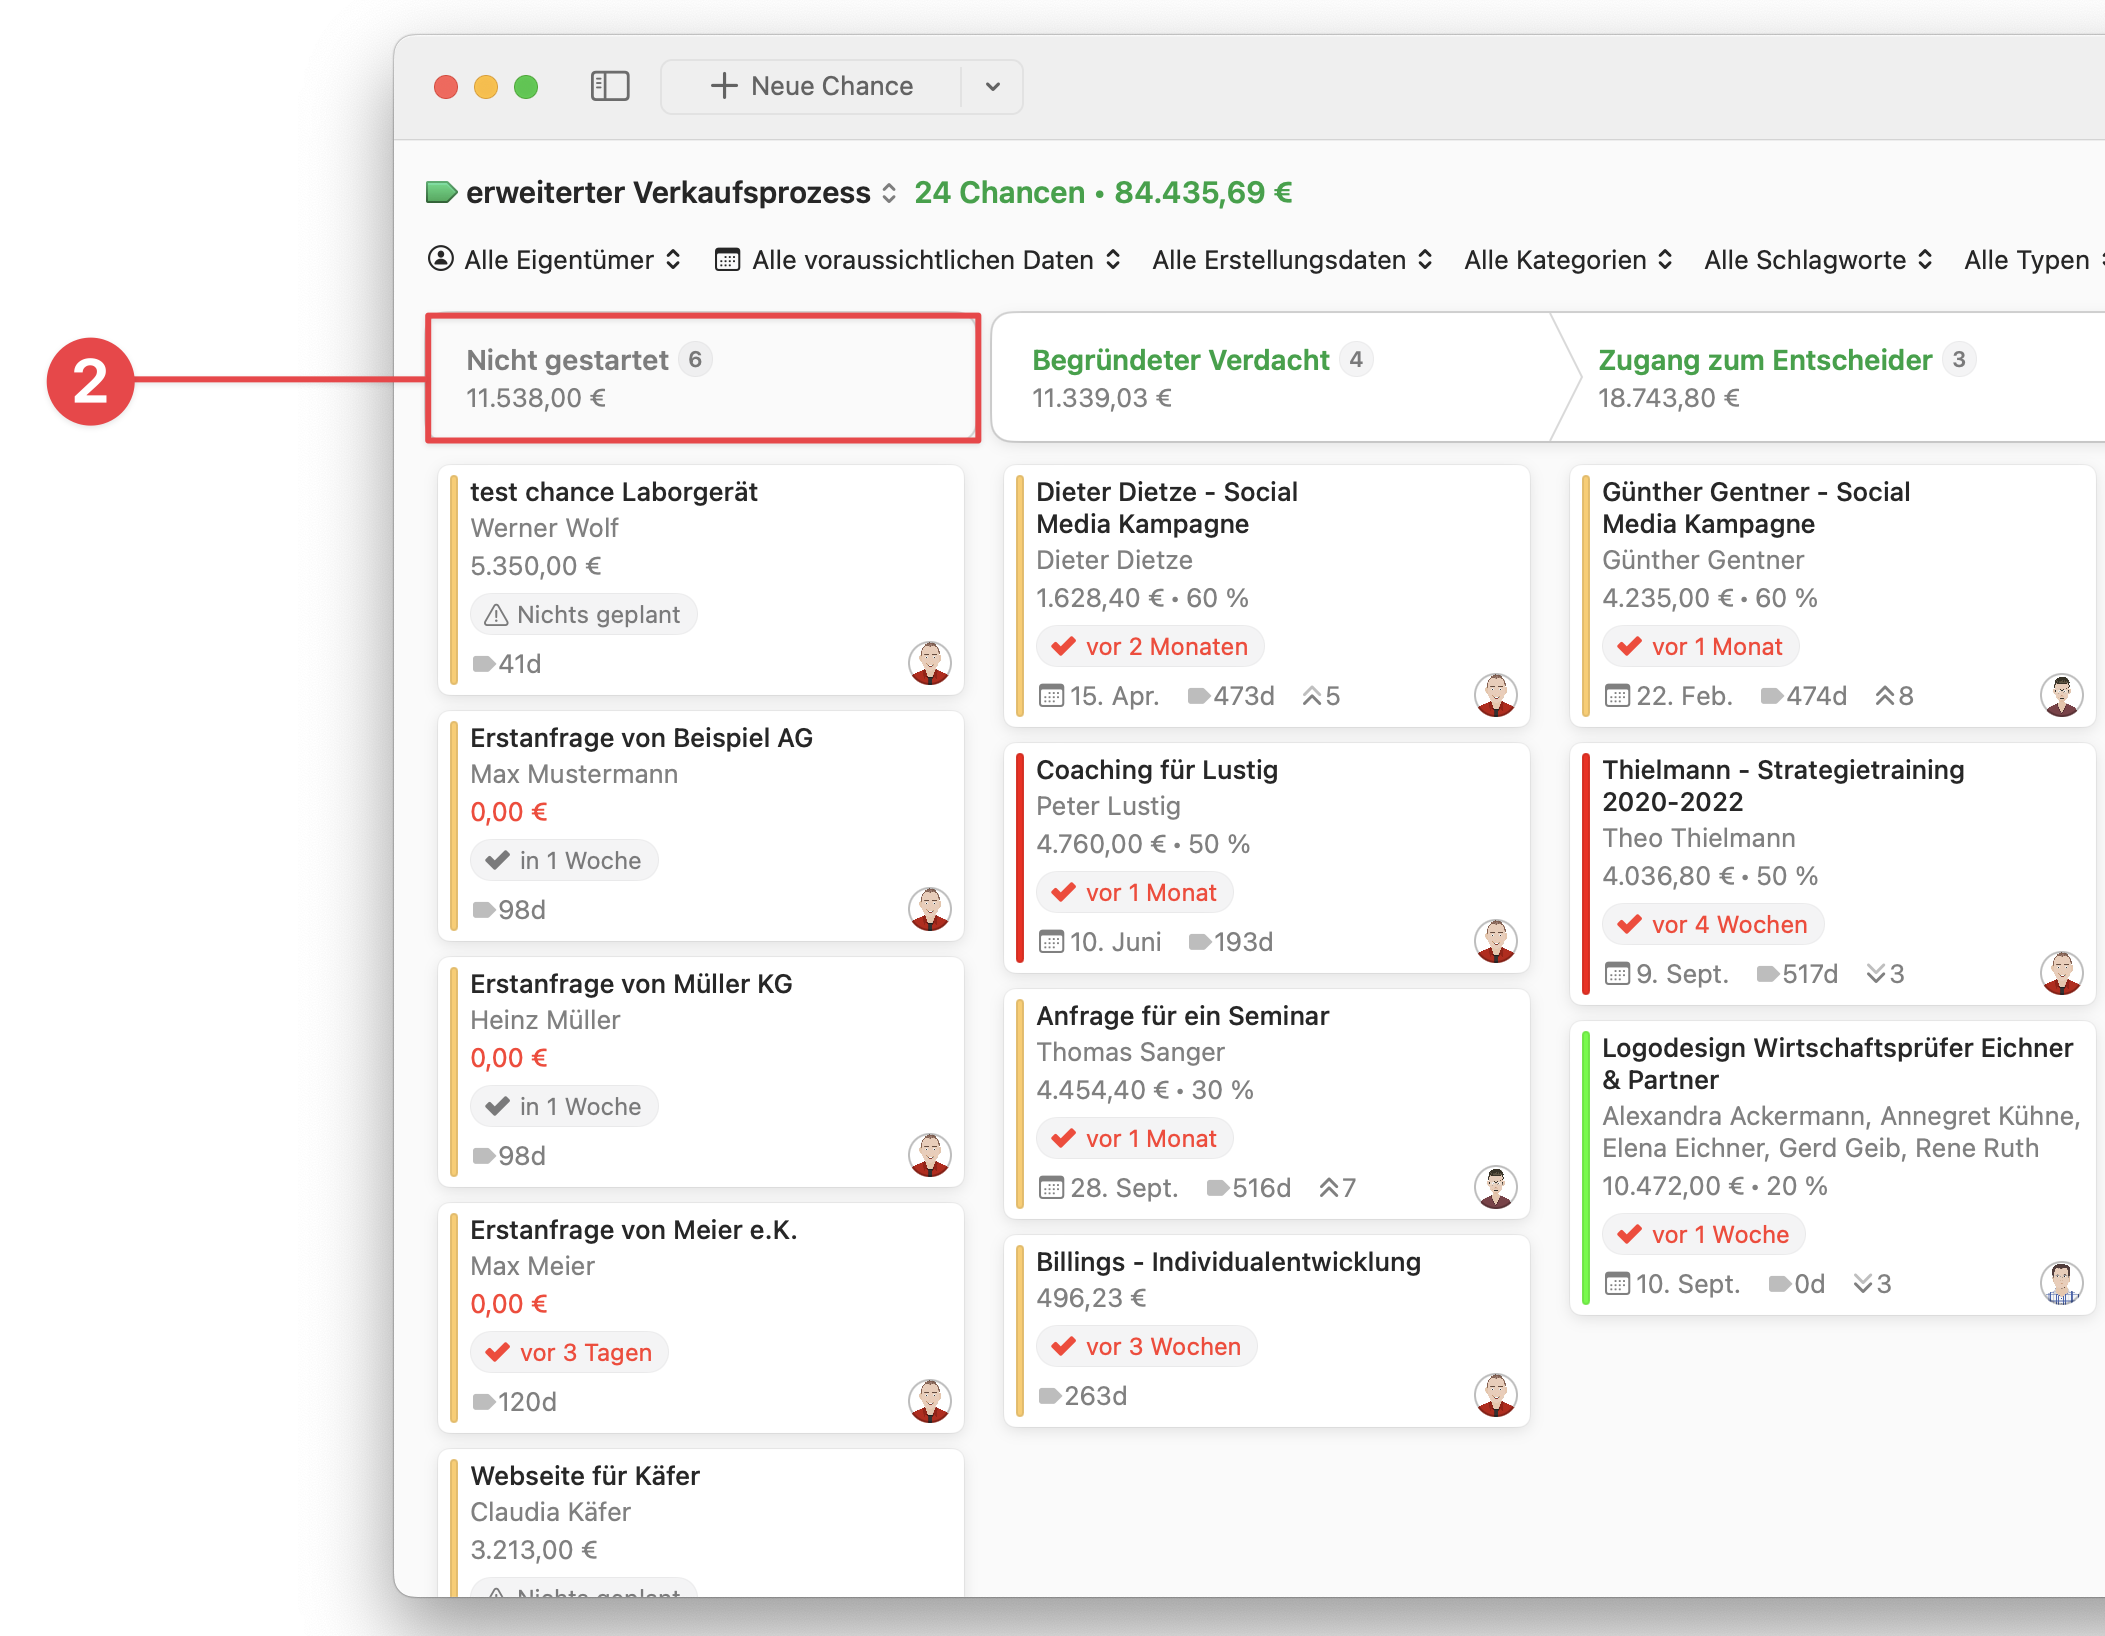
Task: Toggle the sidebar panel icon
Action: point(609,86)
